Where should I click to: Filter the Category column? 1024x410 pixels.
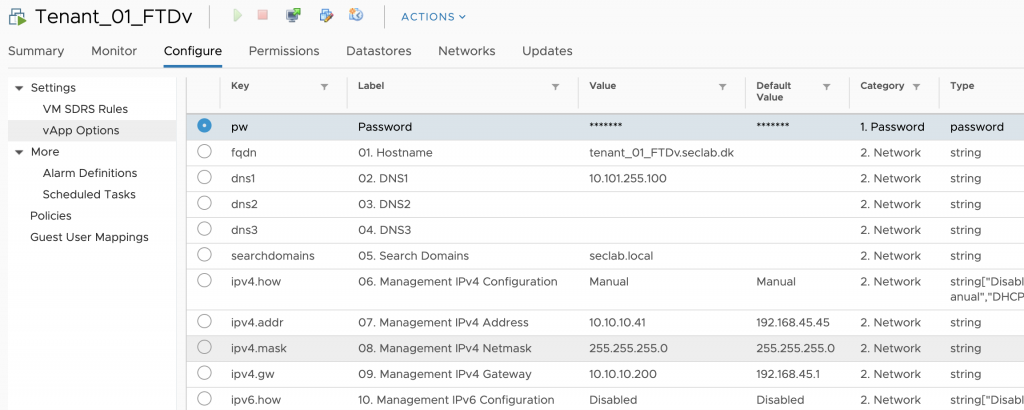click(x=916, y=87)
